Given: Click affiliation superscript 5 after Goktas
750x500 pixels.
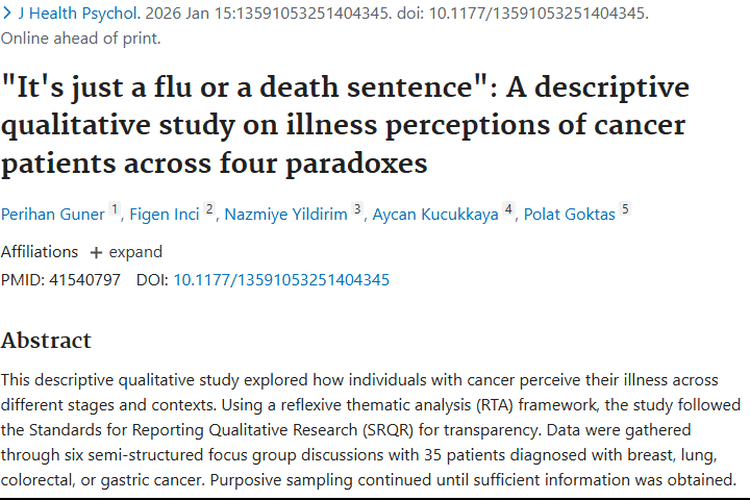Looking at the screenshot, I should coord(625,210).
